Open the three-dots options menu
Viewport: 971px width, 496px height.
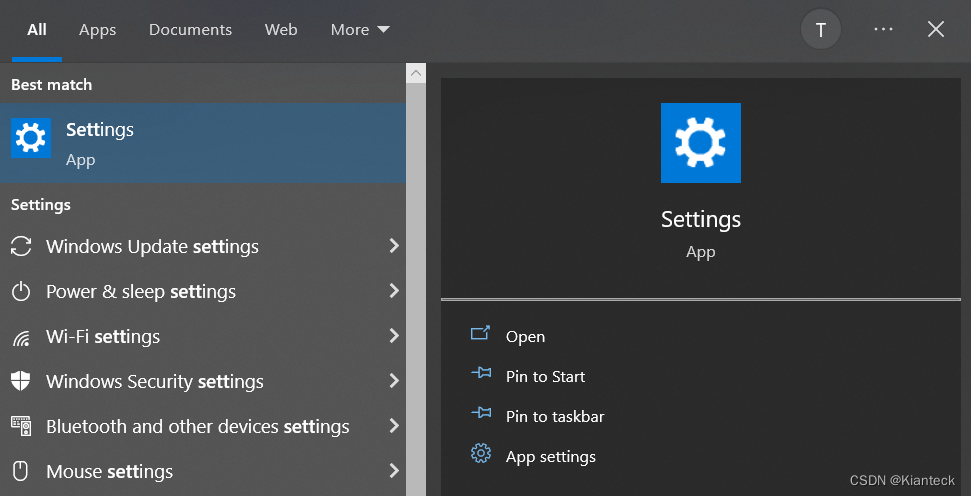(883, 29)
